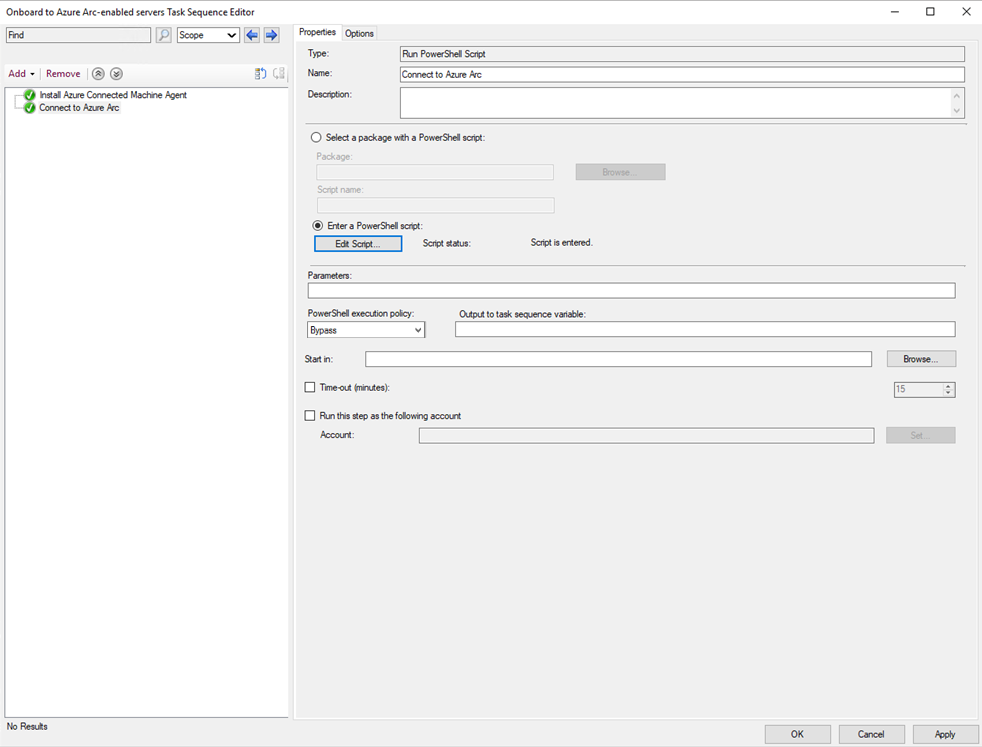Viewport: 982px width, 747px height.
Task: Click the timeout spinner up arrow
Action: pos(948,385)
